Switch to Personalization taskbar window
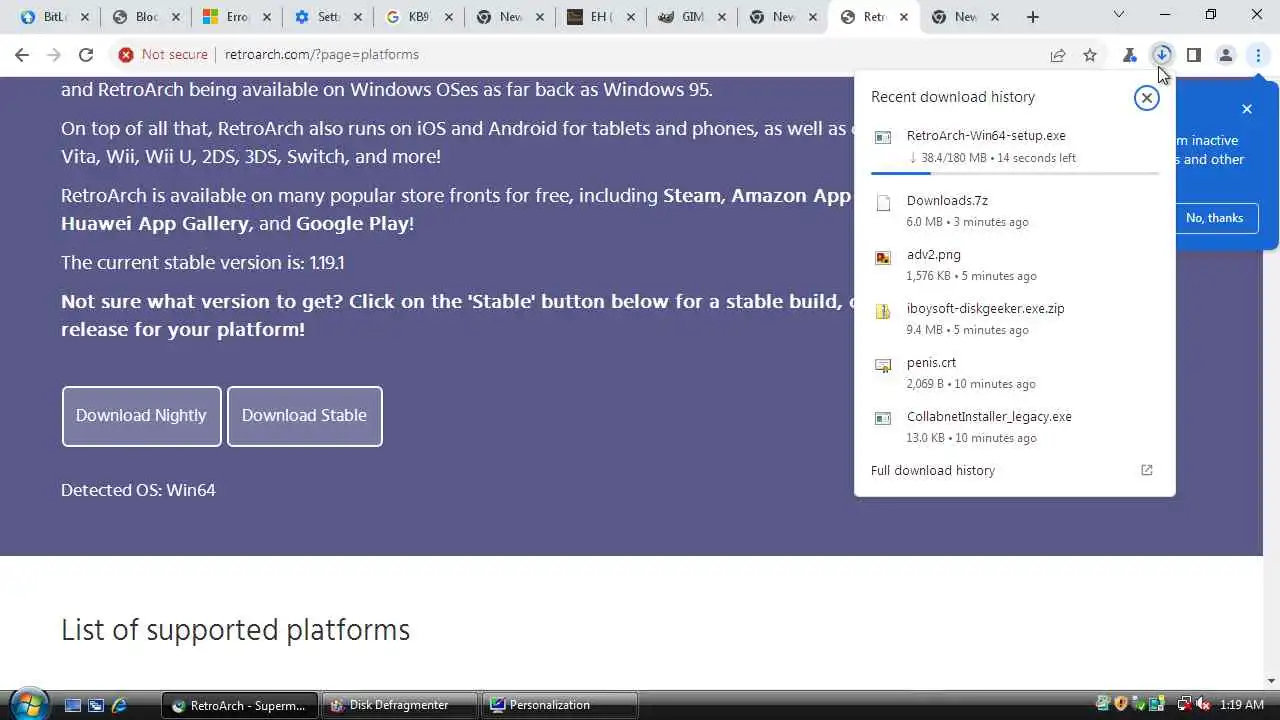The width and height of the screenshot is (1280, 720). [561, 705]
